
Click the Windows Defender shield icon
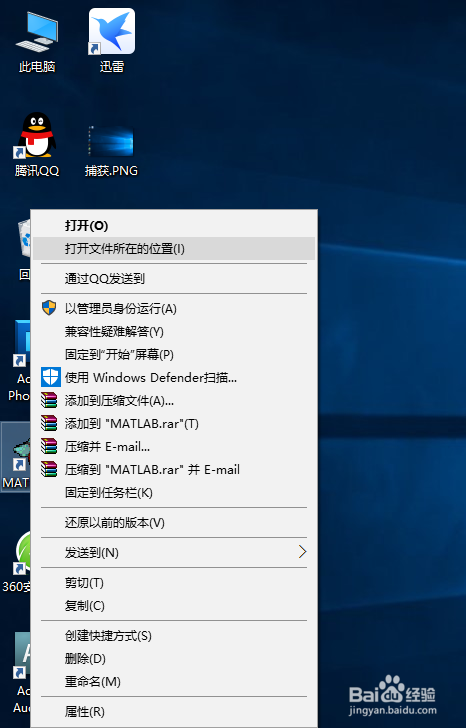[x=51, y=377]
